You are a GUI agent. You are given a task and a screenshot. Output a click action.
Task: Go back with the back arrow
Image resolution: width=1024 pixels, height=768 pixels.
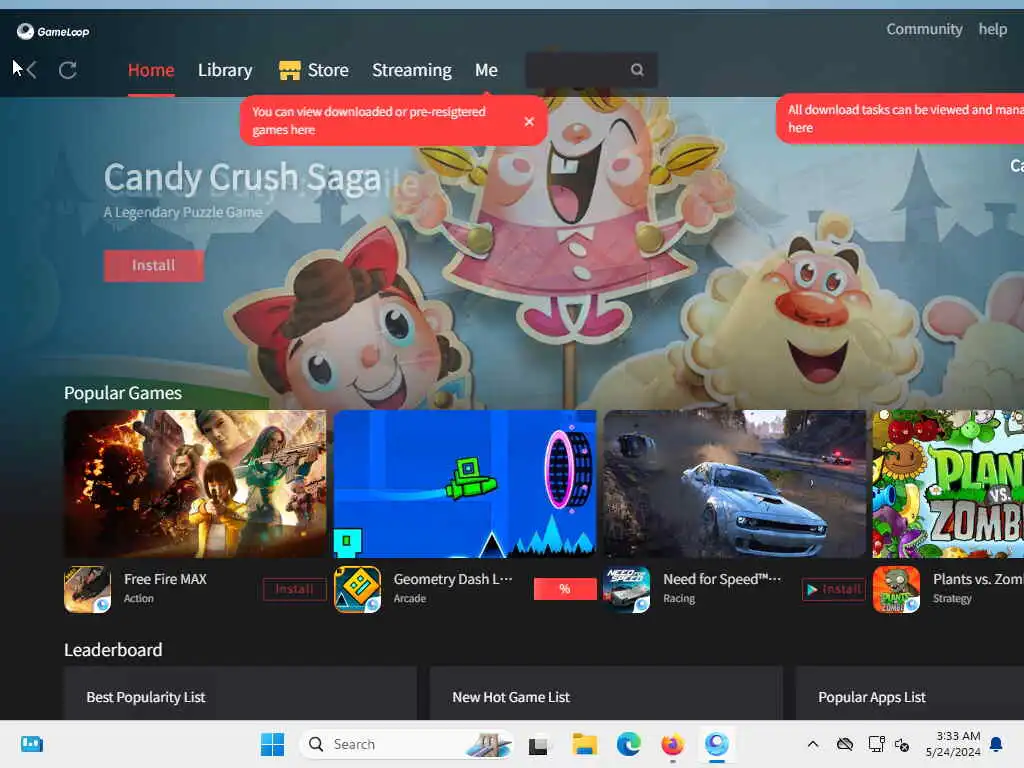[x=31, y=70]
